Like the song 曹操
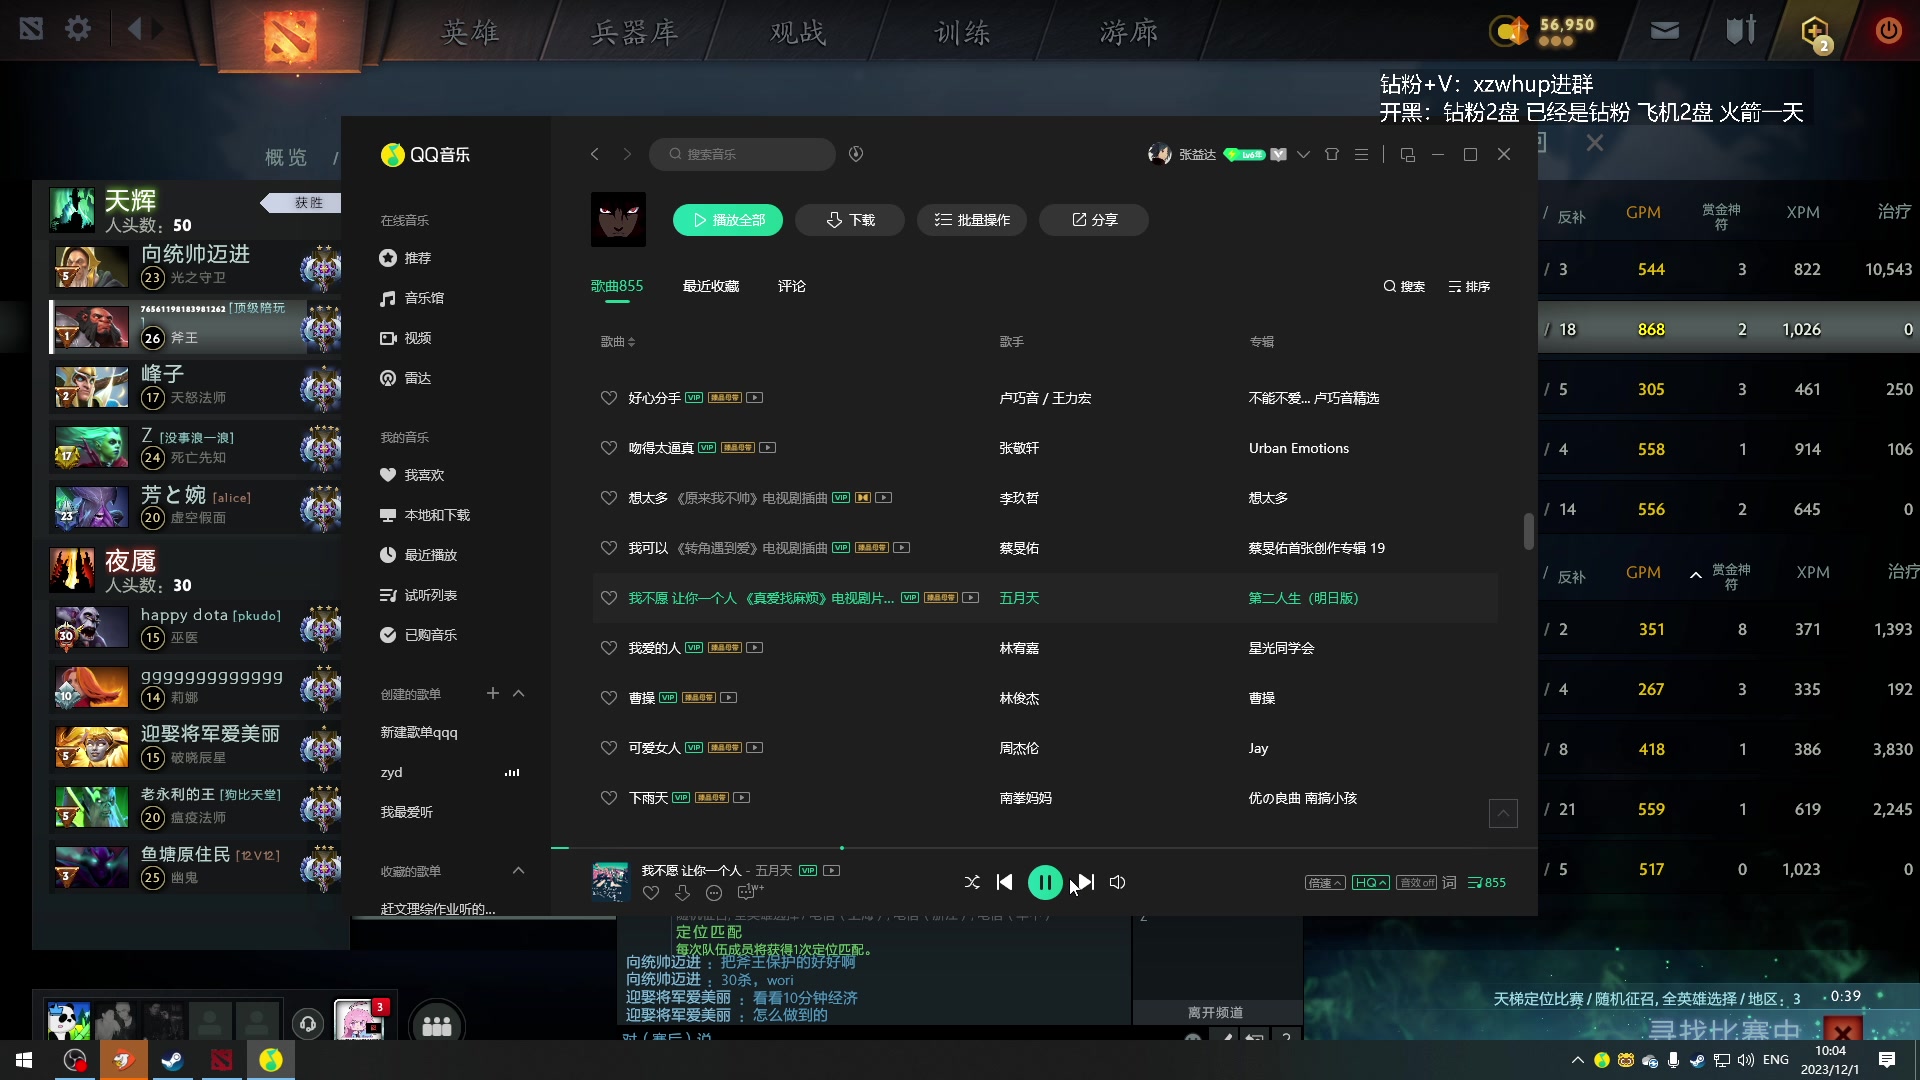 point(608,698)
